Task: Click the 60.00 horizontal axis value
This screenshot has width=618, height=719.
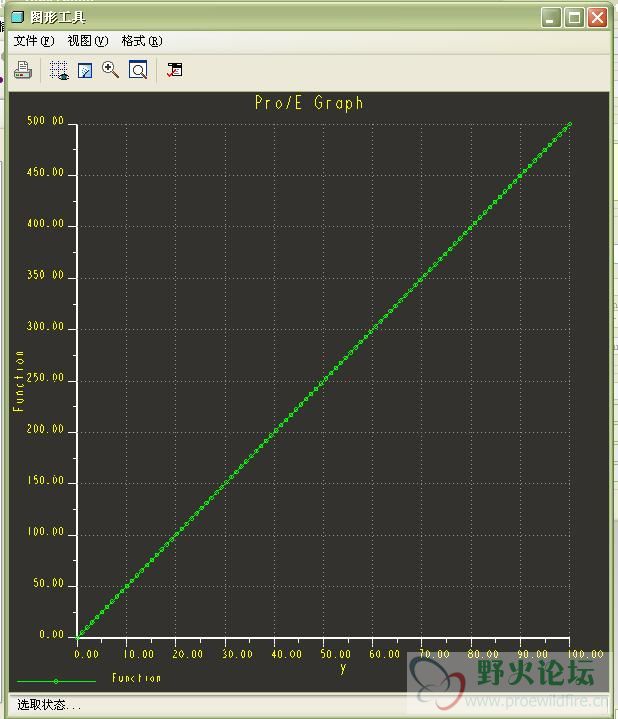Action: tap(385, 654)
